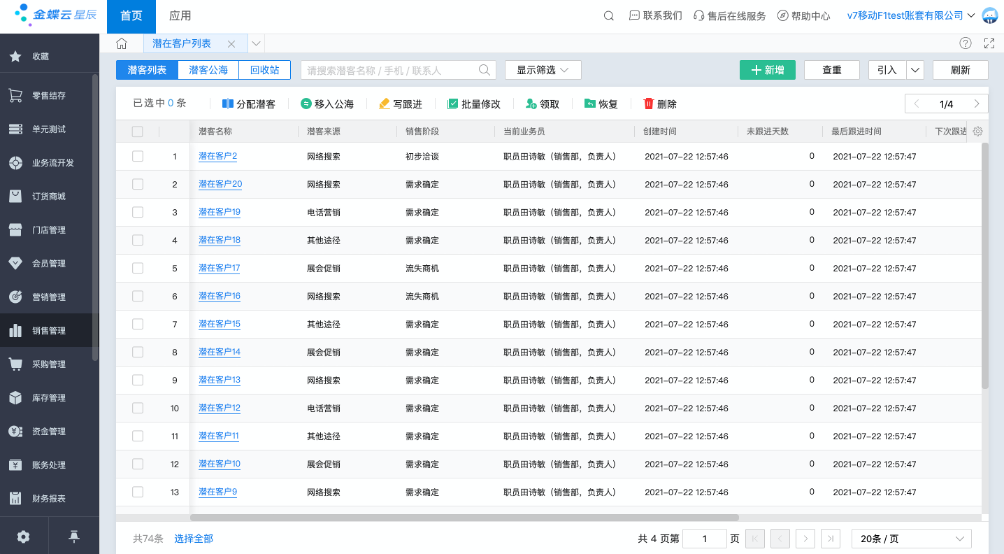Click 领取 toolbar action
Image resolution: width=1004 pixels, height=554 pixels.
pyautogui.click(x=542, y=104)
